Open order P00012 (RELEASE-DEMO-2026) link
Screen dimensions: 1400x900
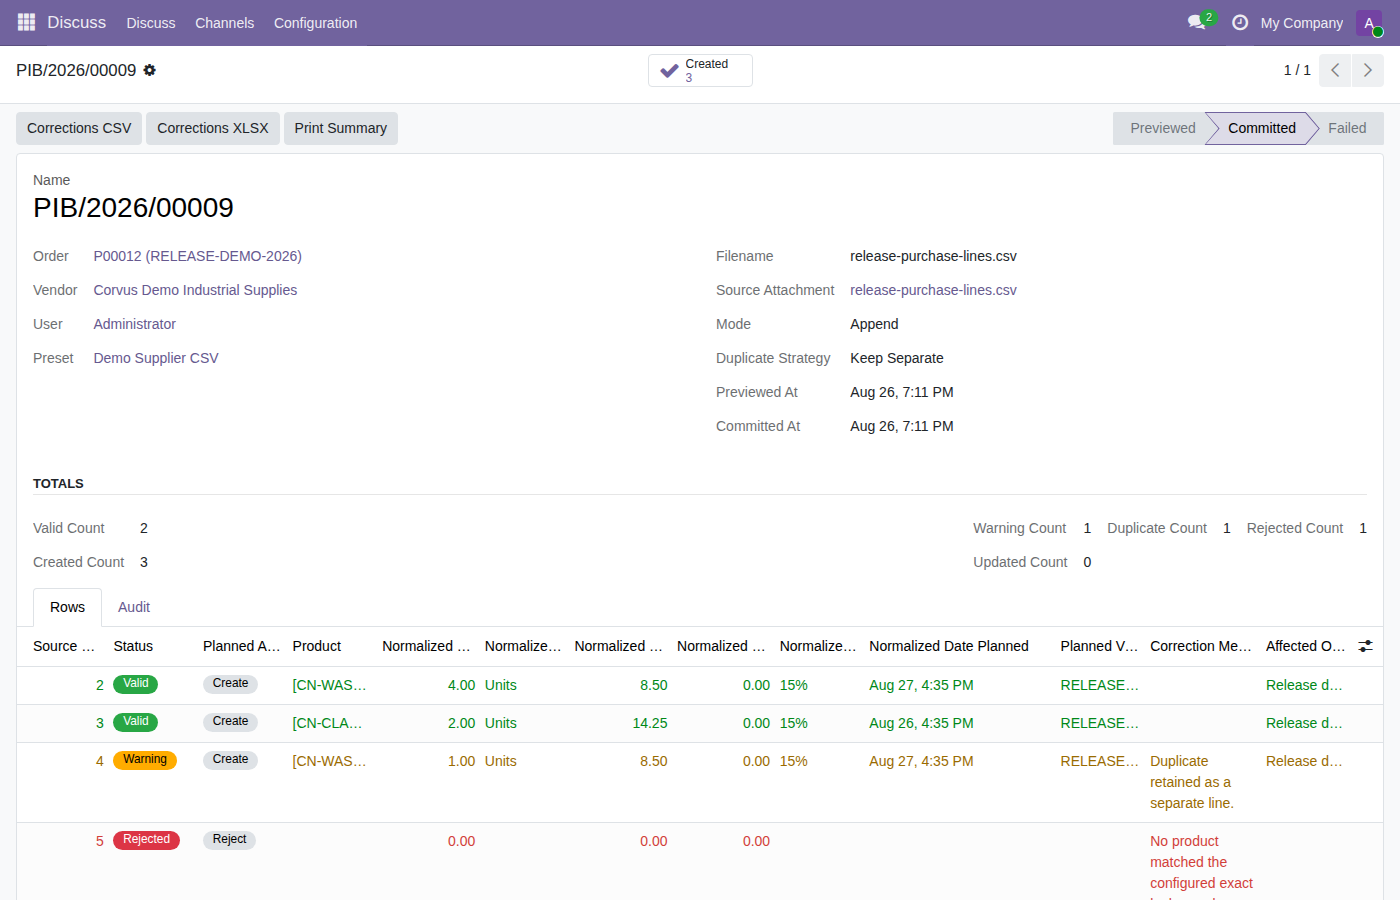coord(198,256)
